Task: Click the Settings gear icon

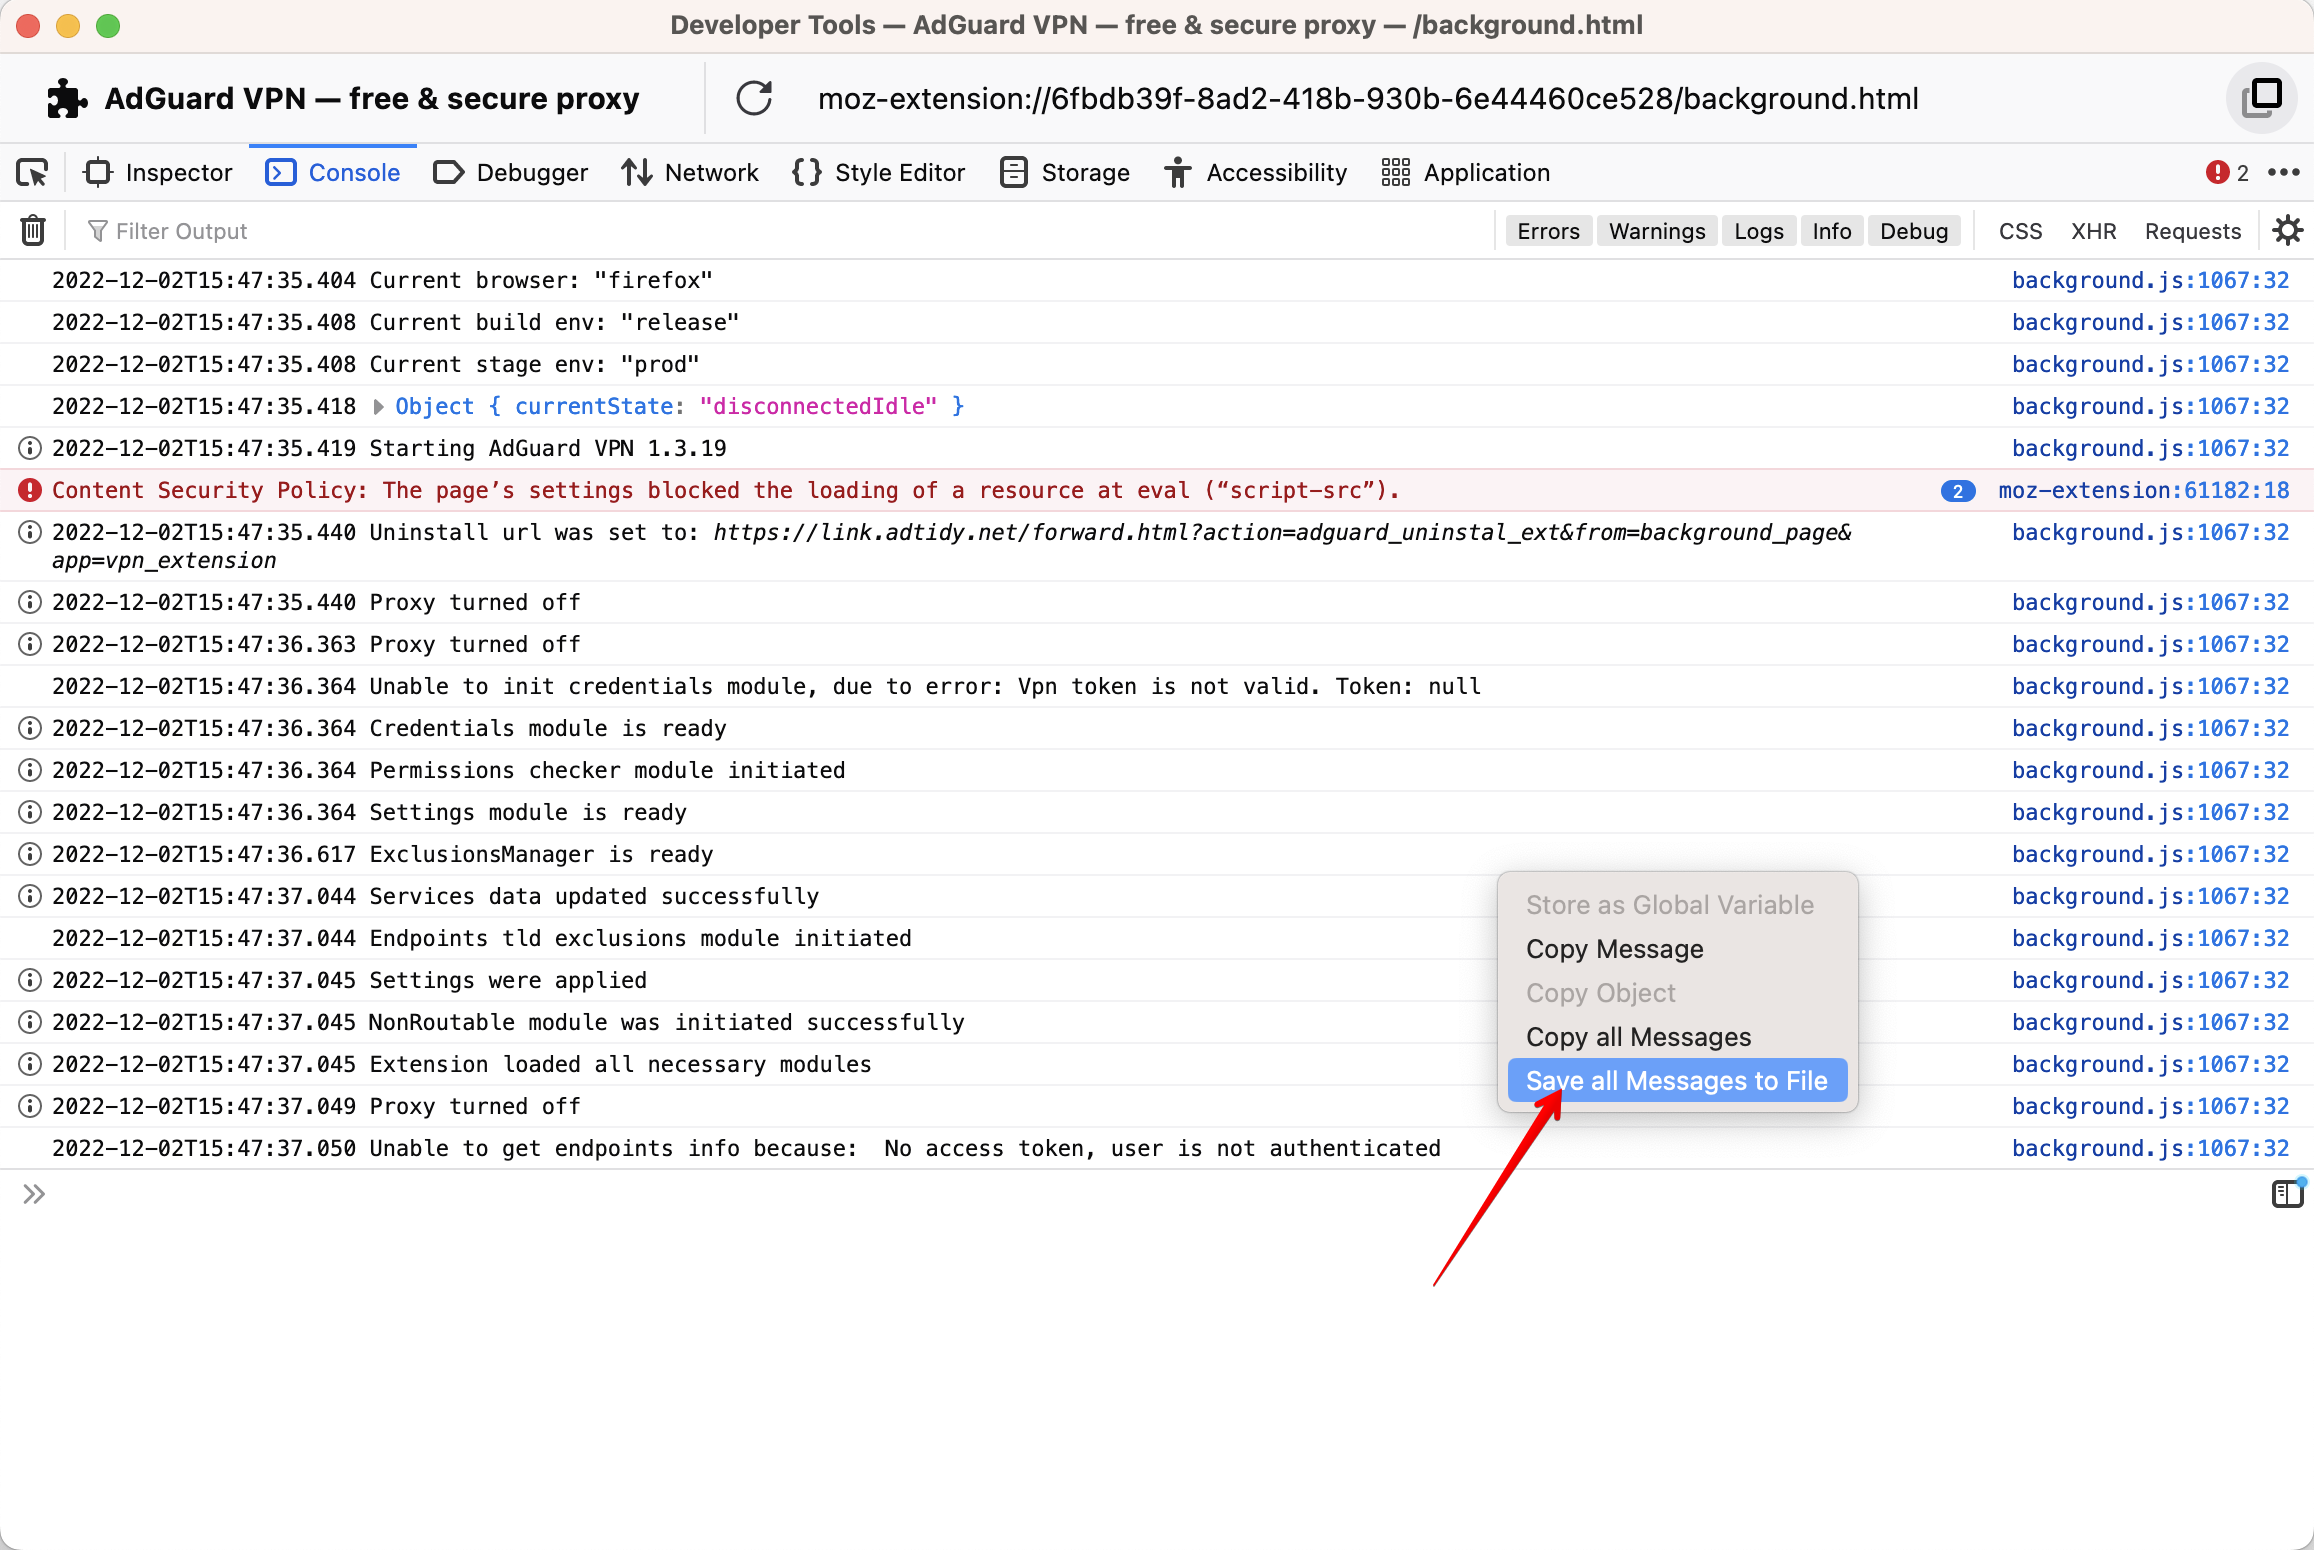Action: 2286,228
